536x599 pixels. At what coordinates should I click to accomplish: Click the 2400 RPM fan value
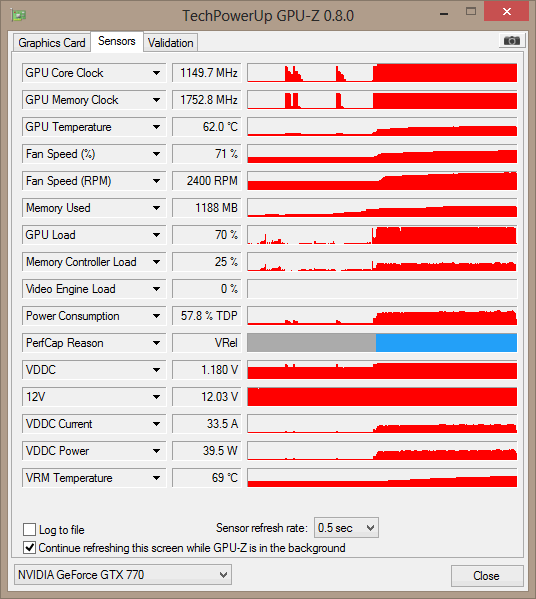(x=207, y=181)
